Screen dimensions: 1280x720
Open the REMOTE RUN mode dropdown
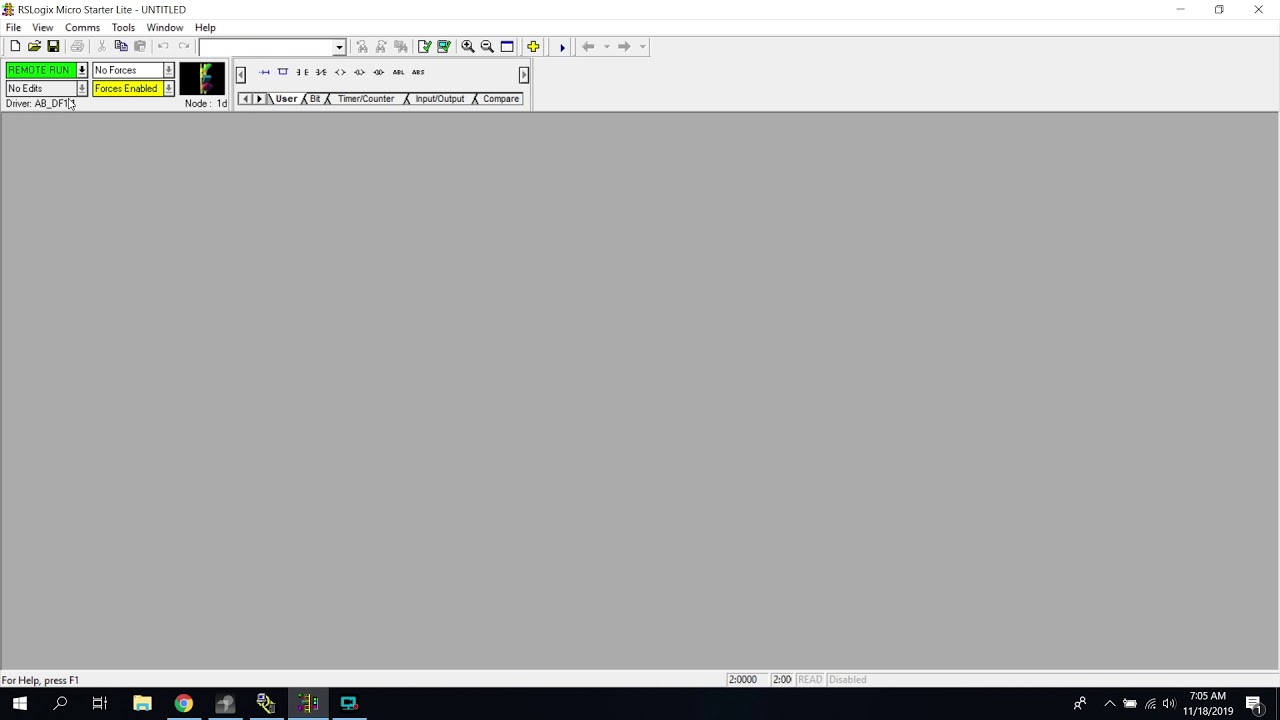(82, 70)
